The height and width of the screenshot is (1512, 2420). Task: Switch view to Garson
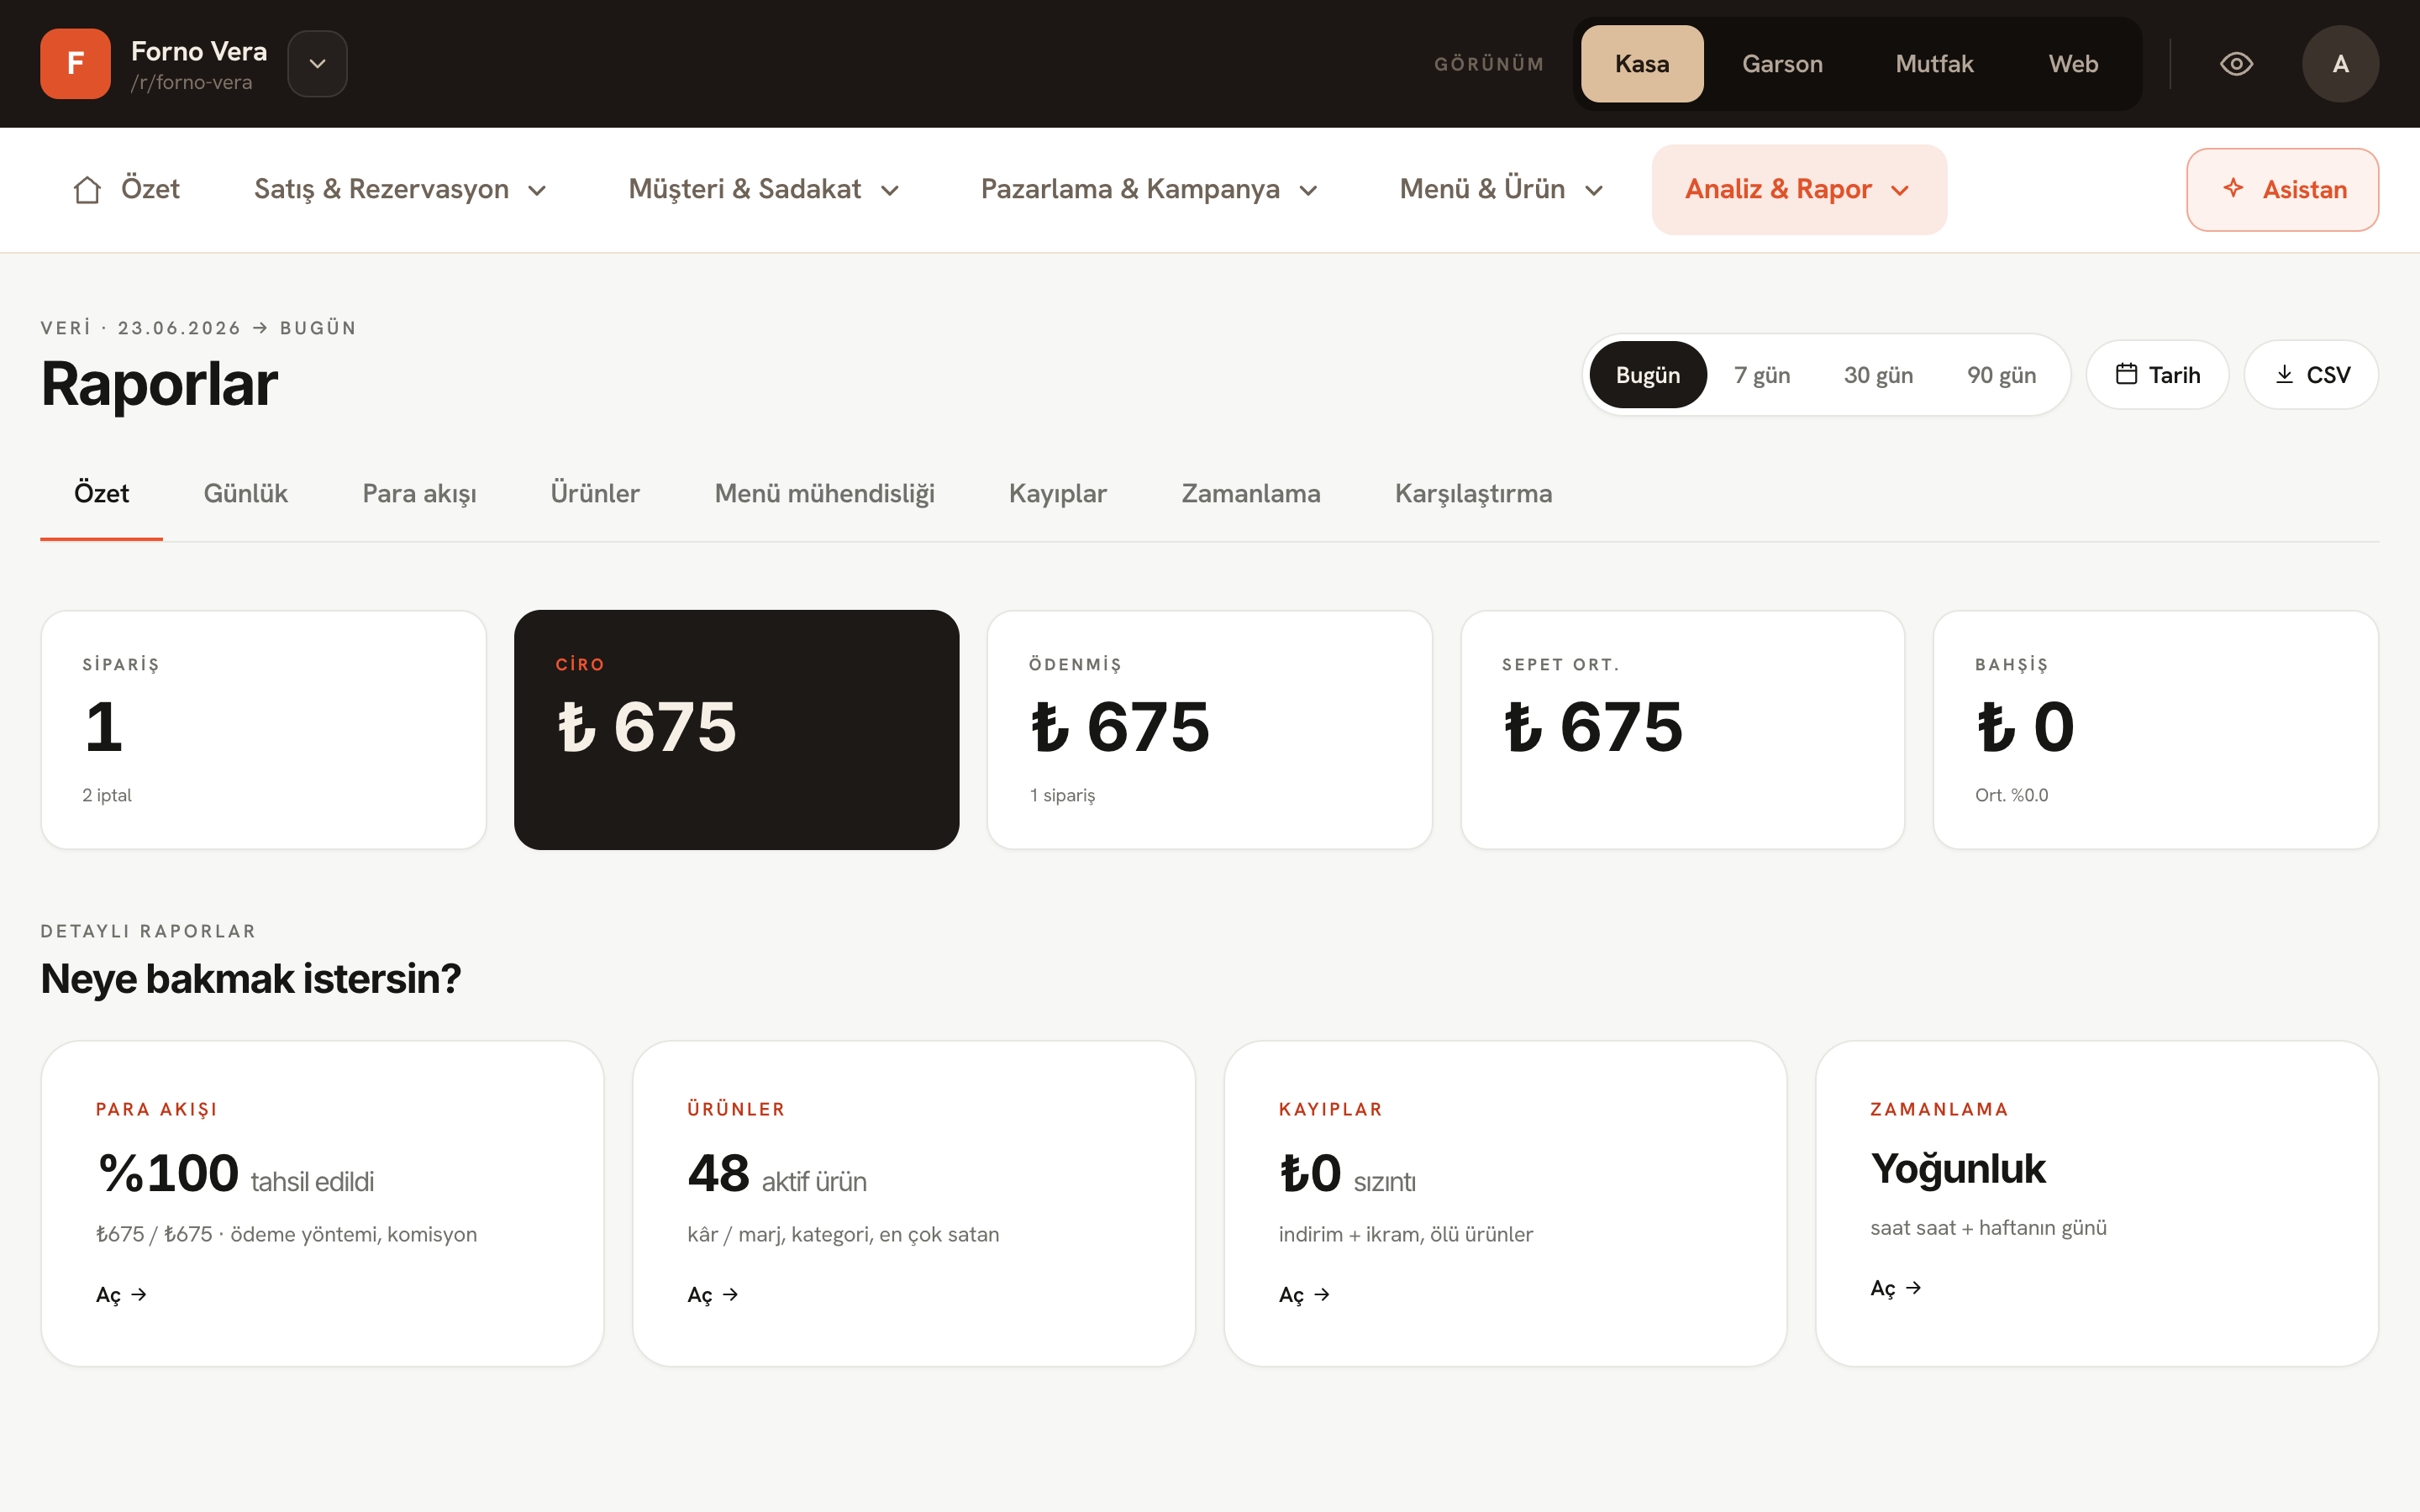coord(1782,64)
